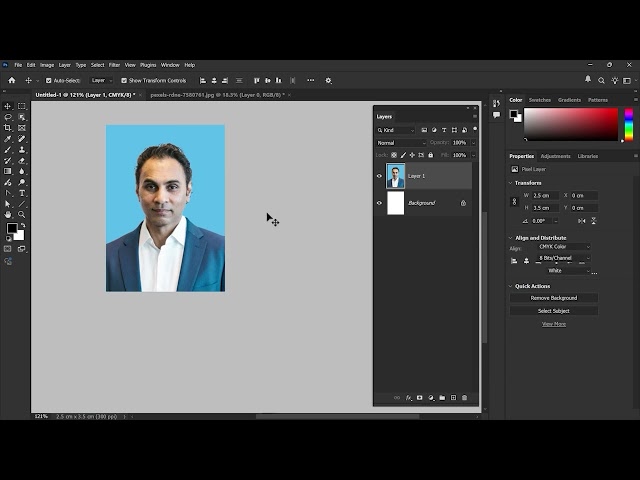Open the Filter menu
Image resolution: width=640 pixels, height=480 pixels.
pyautogui.click(x=114, y=65)
